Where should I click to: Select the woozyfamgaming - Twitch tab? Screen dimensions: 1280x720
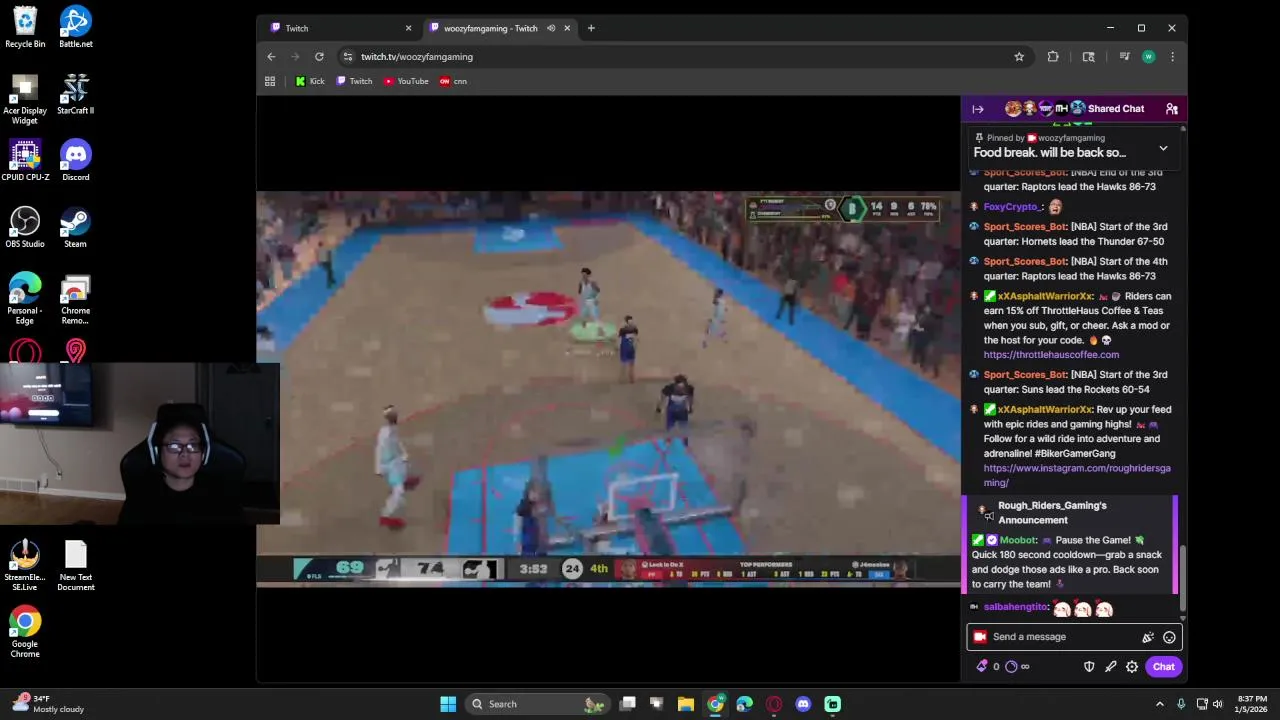click(x=490, y=28)
